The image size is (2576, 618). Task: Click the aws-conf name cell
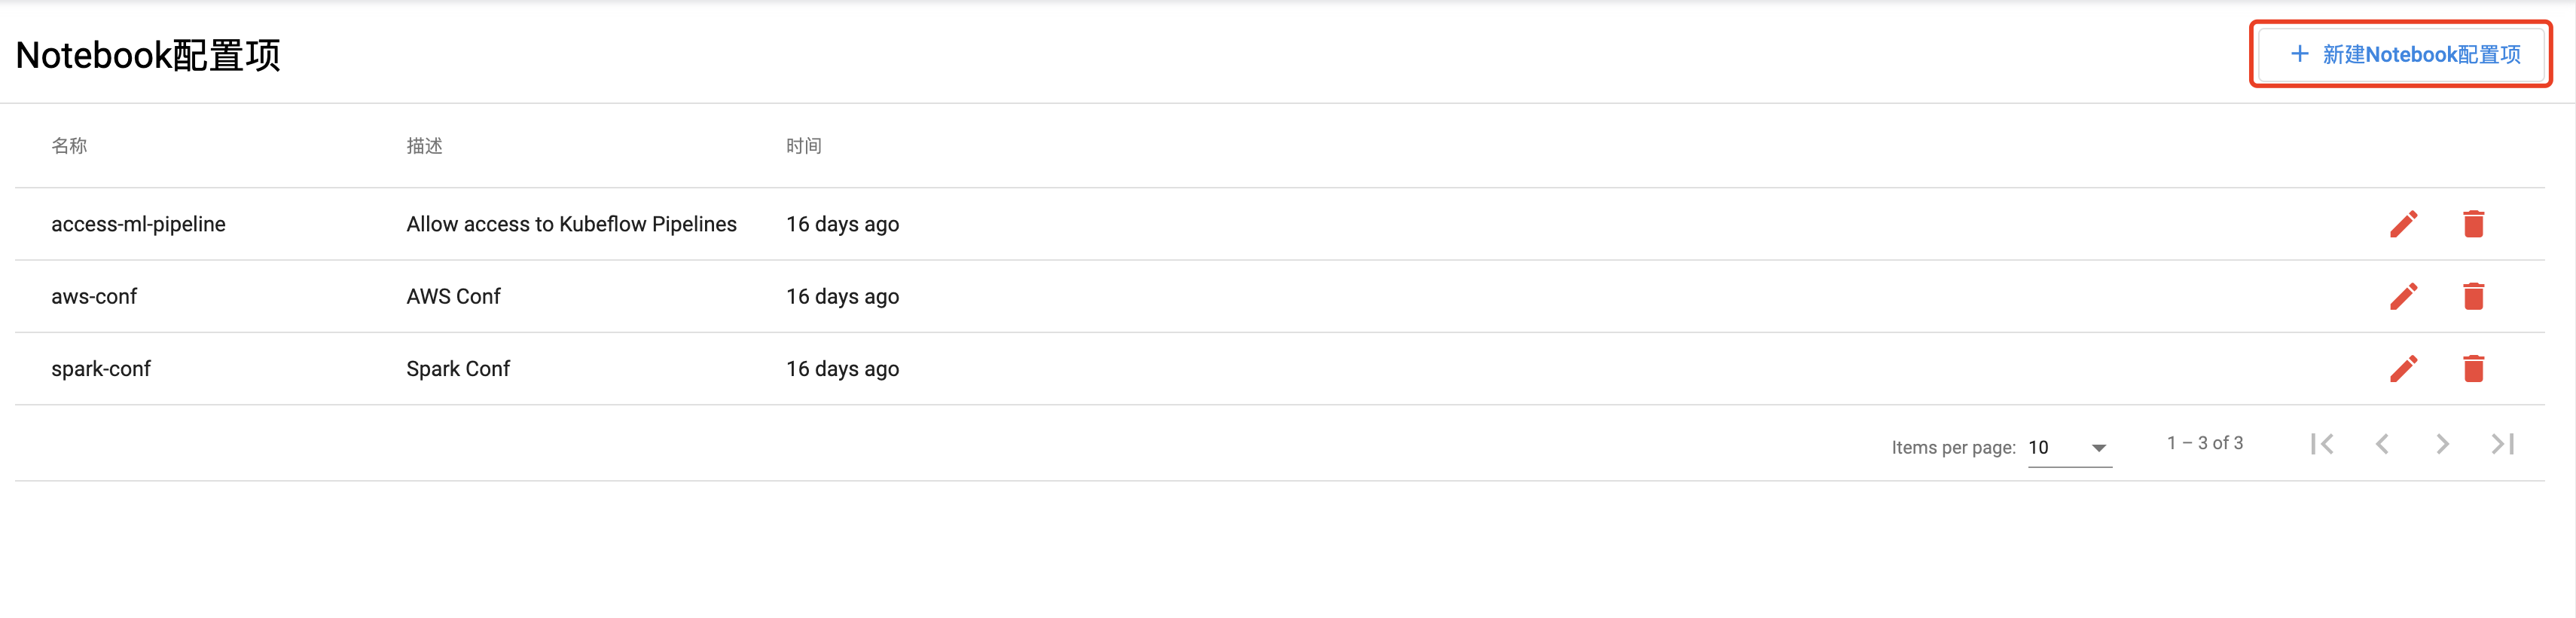point(94,296)
